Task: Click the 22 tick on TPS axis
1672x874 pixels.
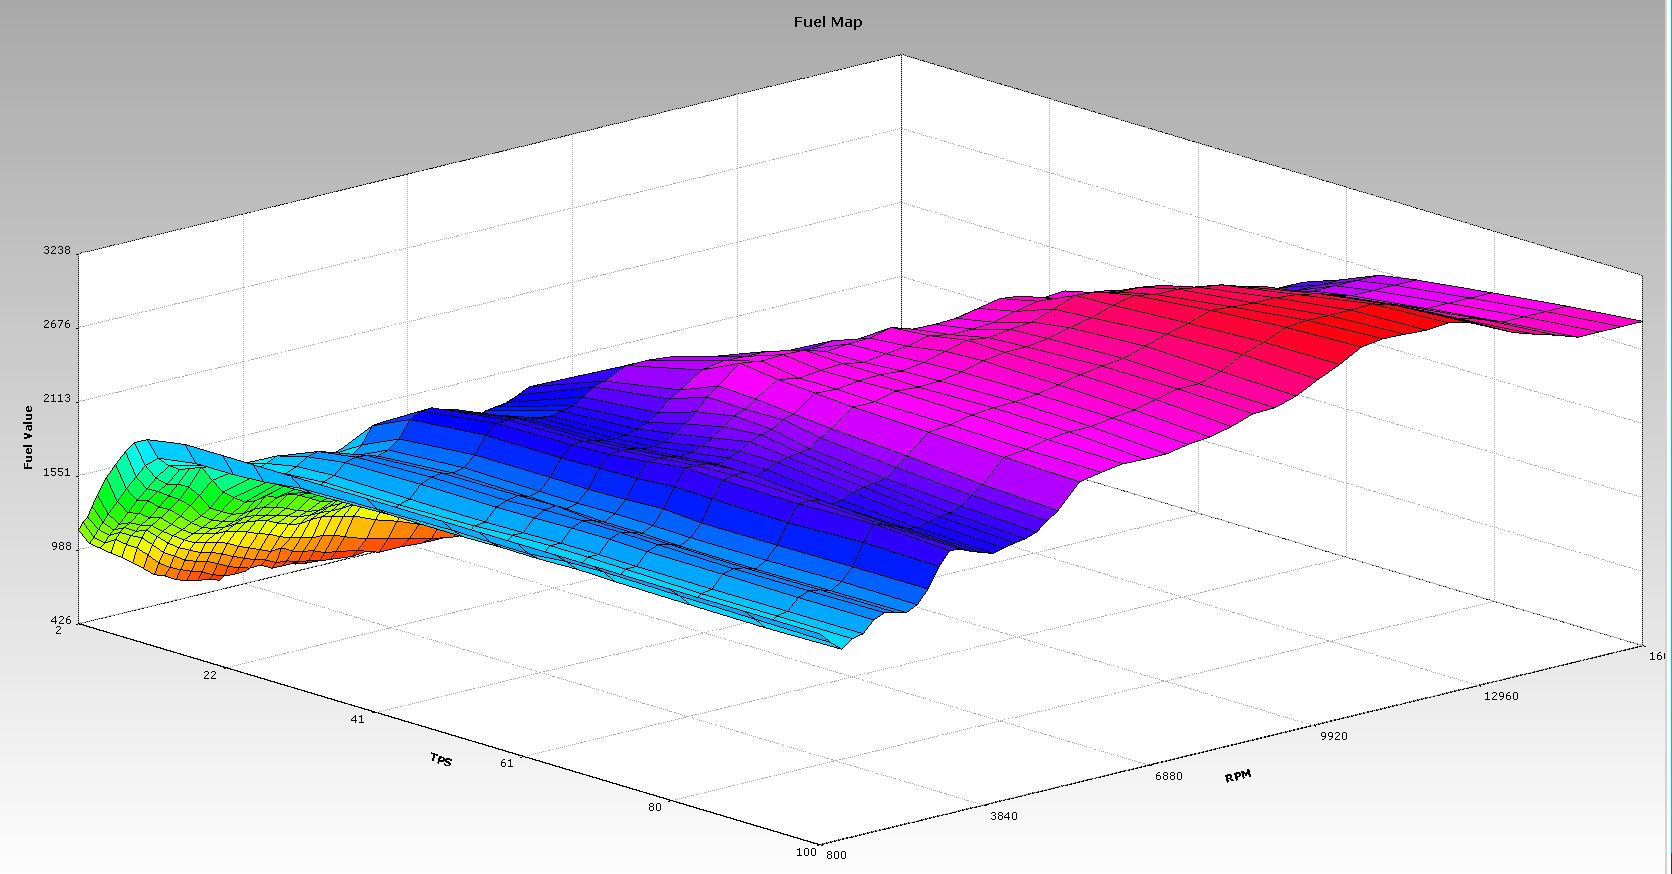Action: [210, 675]
